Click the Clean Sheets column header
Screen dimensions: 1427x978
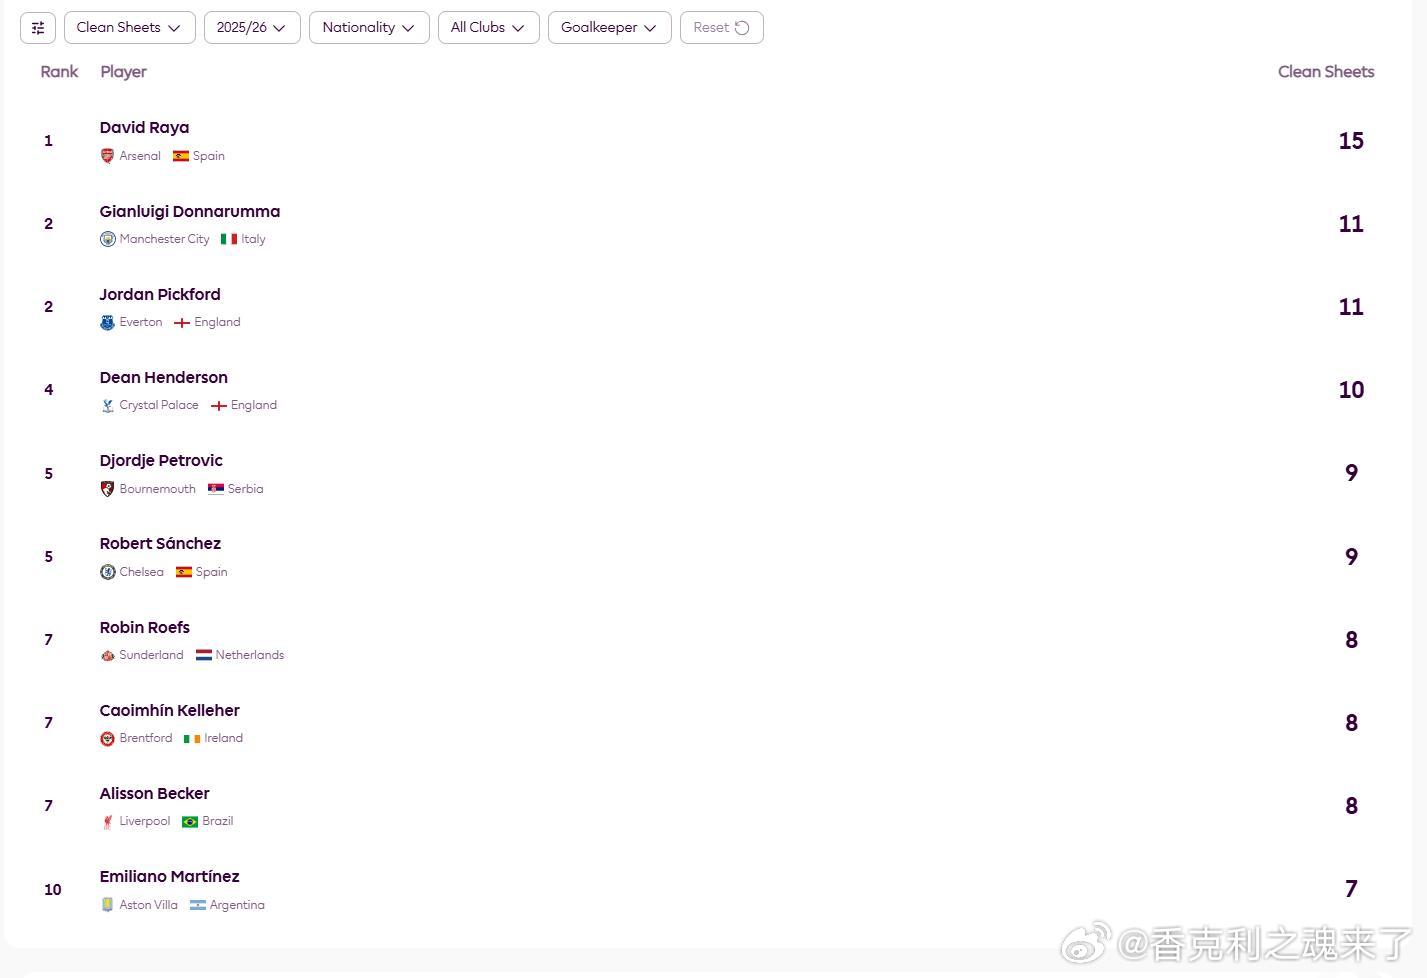click(x=1326, y=72)
